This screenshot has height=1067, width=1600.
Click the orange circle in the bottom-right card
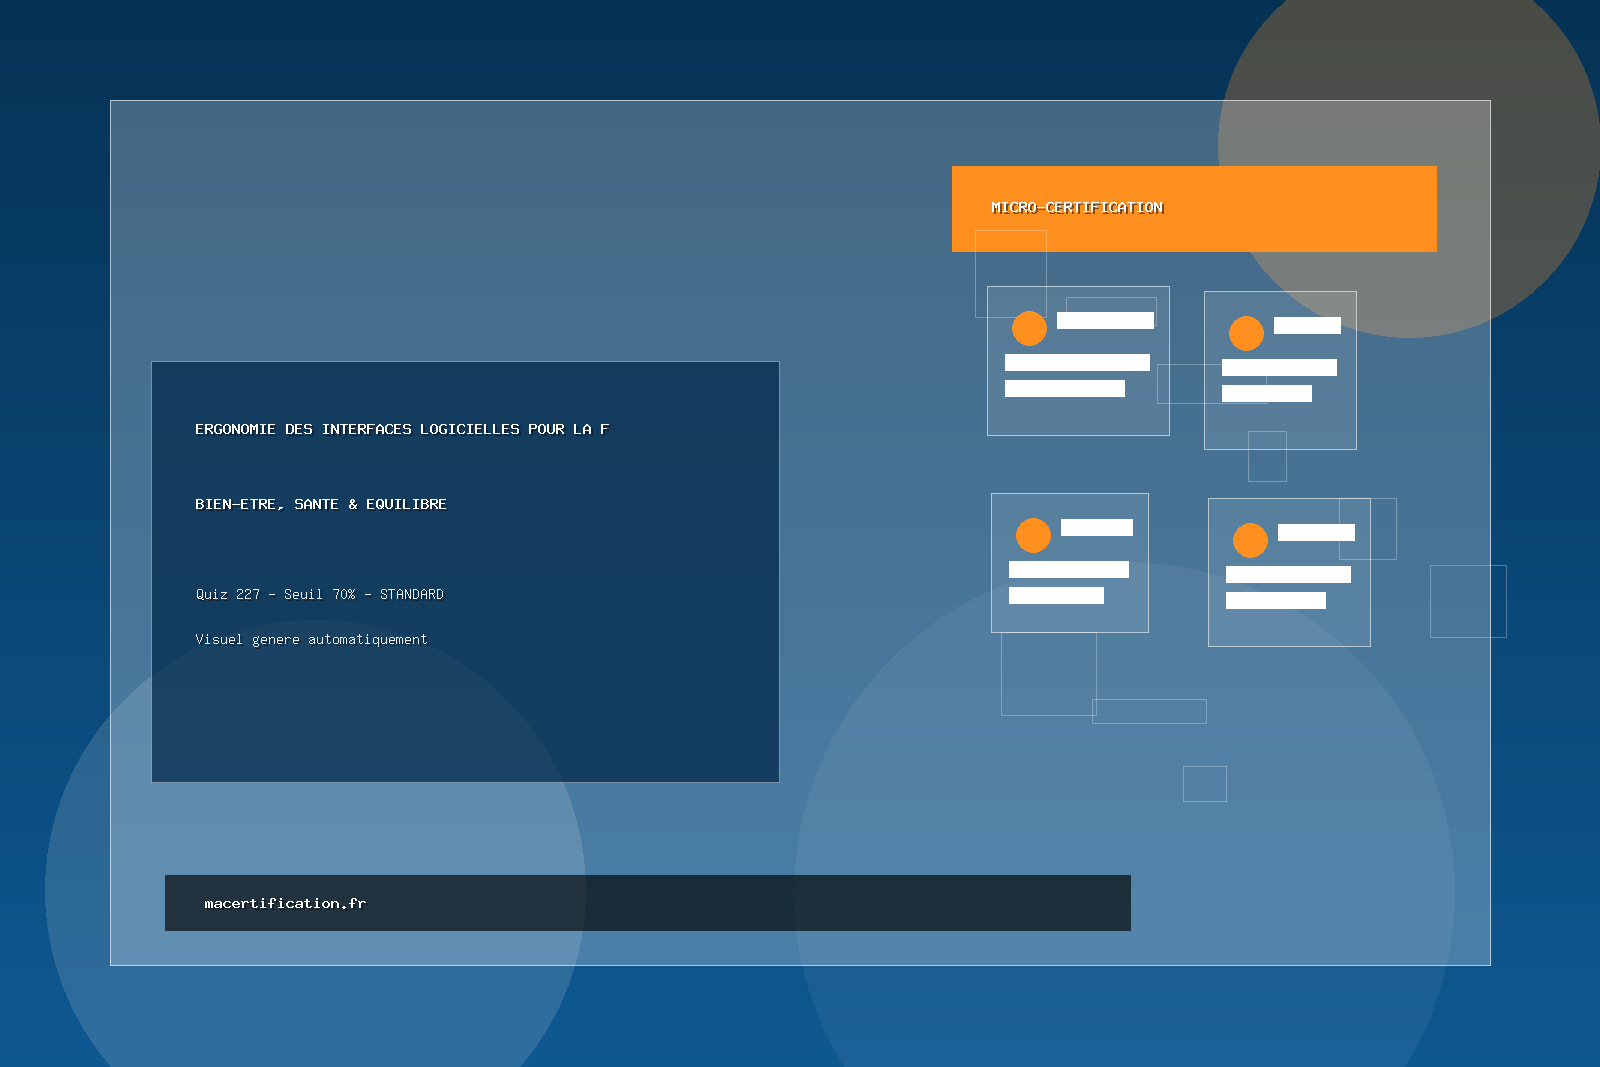[1250, 540]
